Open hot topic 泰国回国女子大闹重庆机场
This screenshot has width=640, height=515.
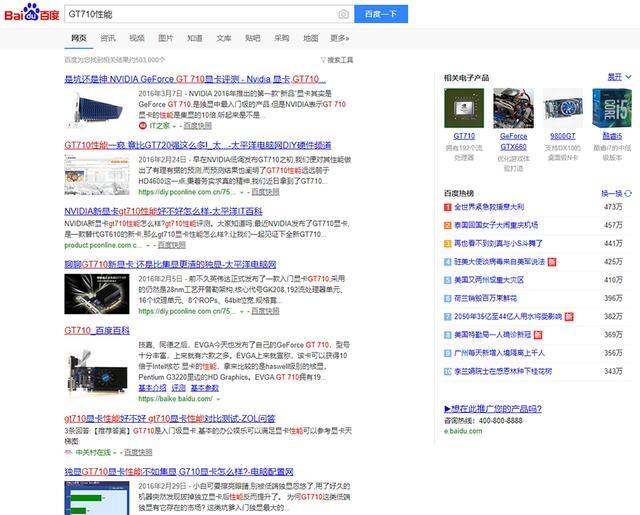click(496, 225)
